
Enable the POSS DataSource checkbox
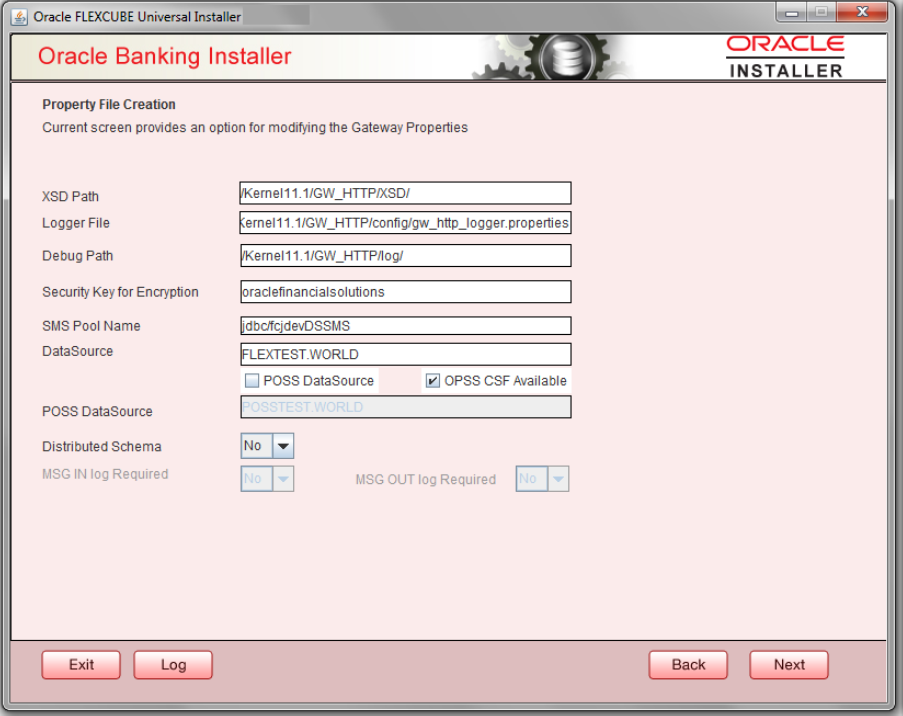(250, 380)
